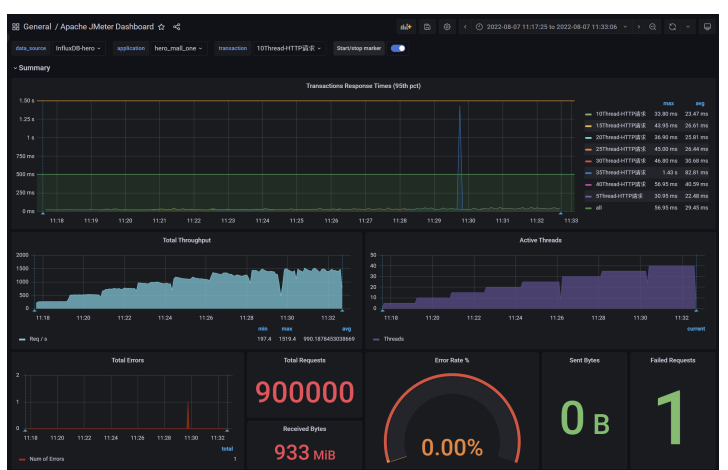Click the 197.4 min throughput value
Image resolution: width=728 pixels, height=470 pixels.
pyautogui.click(x=264, y=339)
